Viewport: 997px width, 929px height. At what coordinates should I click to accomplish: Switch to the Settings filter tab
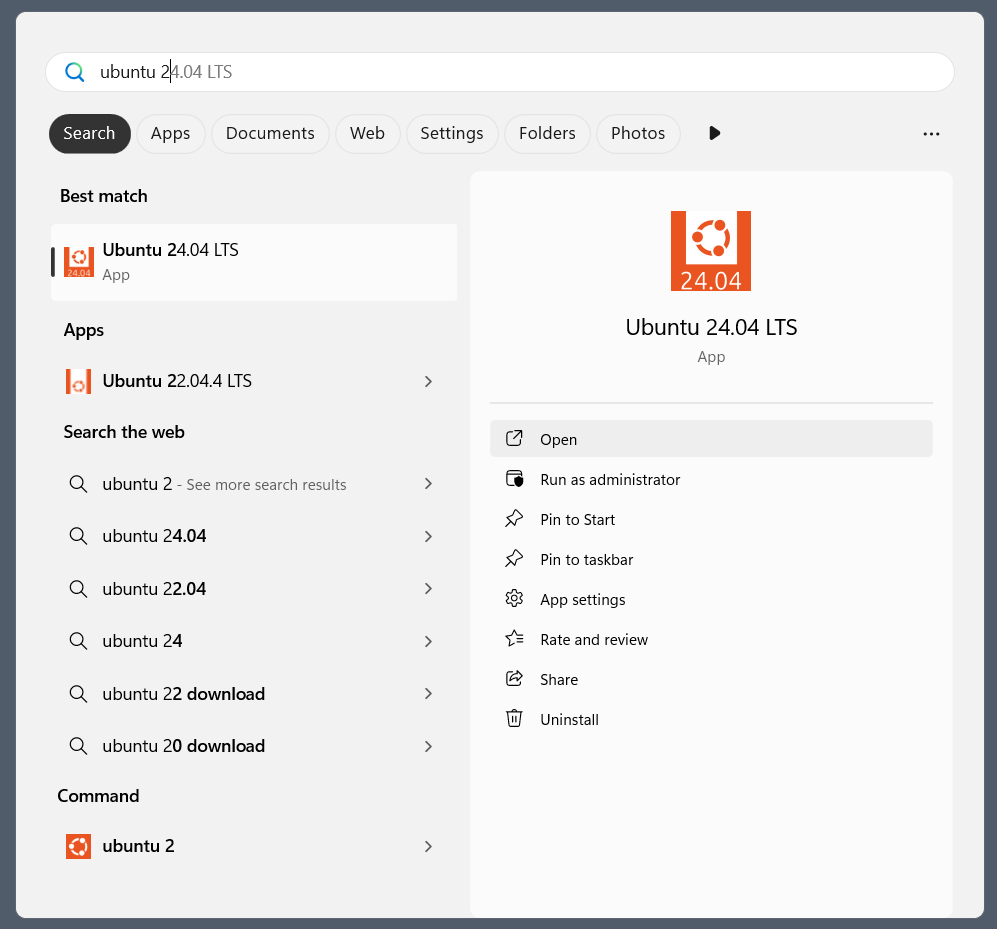(452, 134)
